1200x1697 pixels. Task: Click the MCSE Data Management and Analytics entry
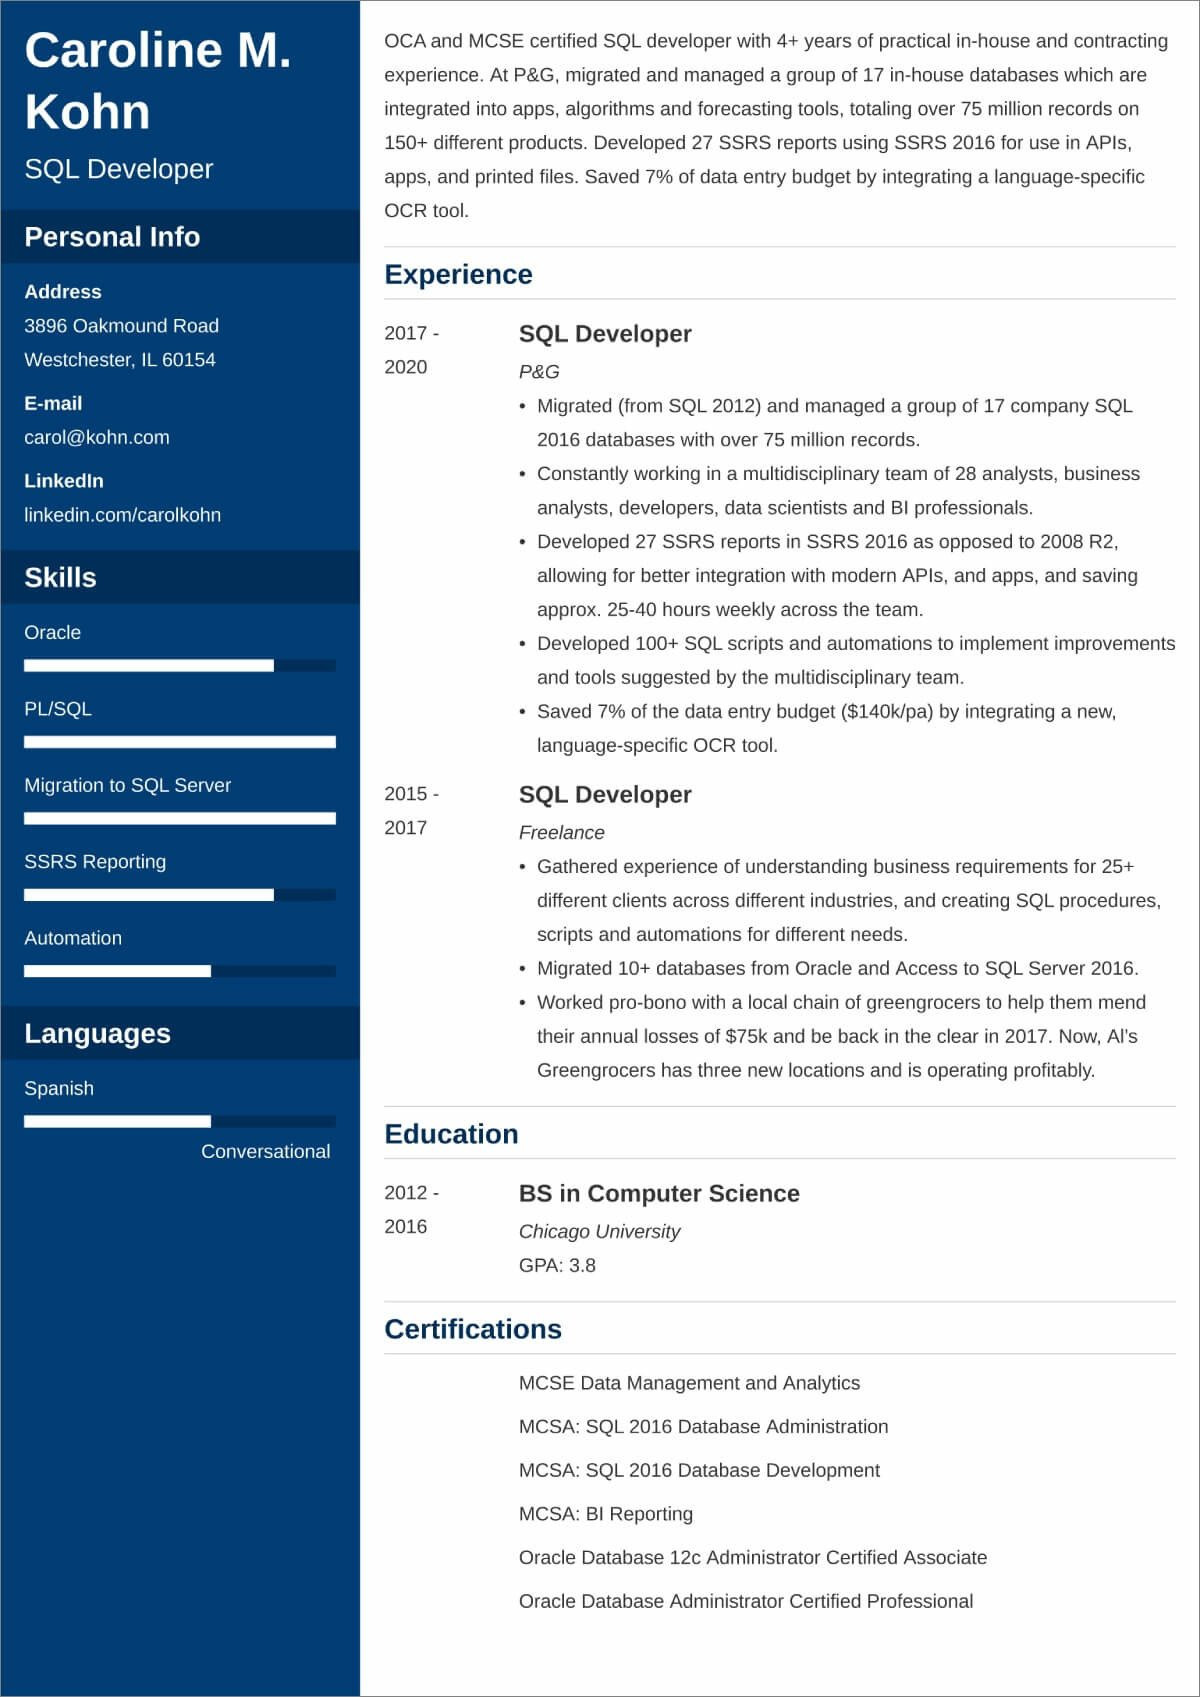(689, 1383)
